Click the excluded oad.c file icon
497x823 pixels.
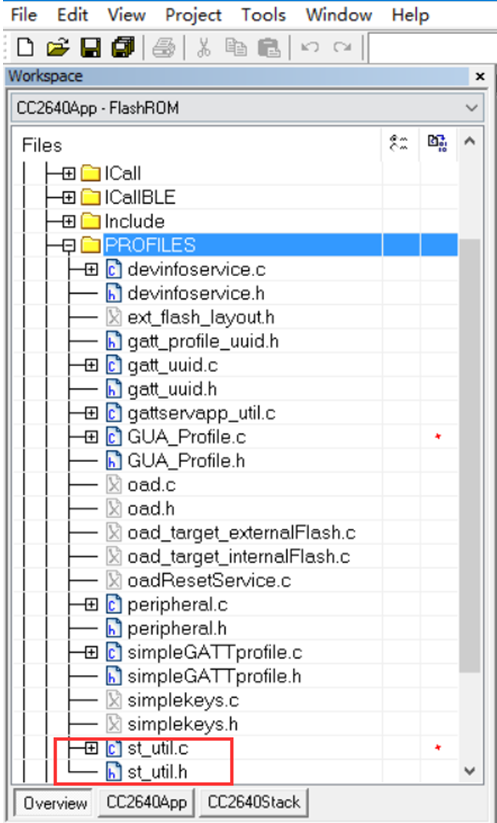point(113,484)
